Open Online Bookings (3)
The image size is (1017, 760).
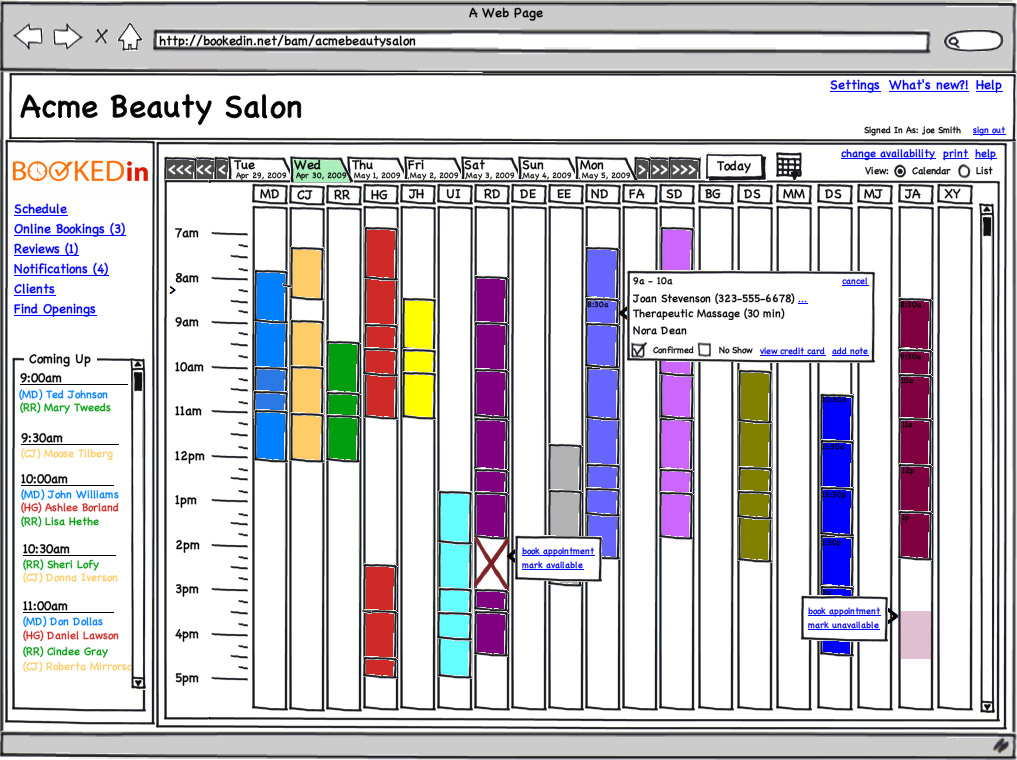point(70,229)
